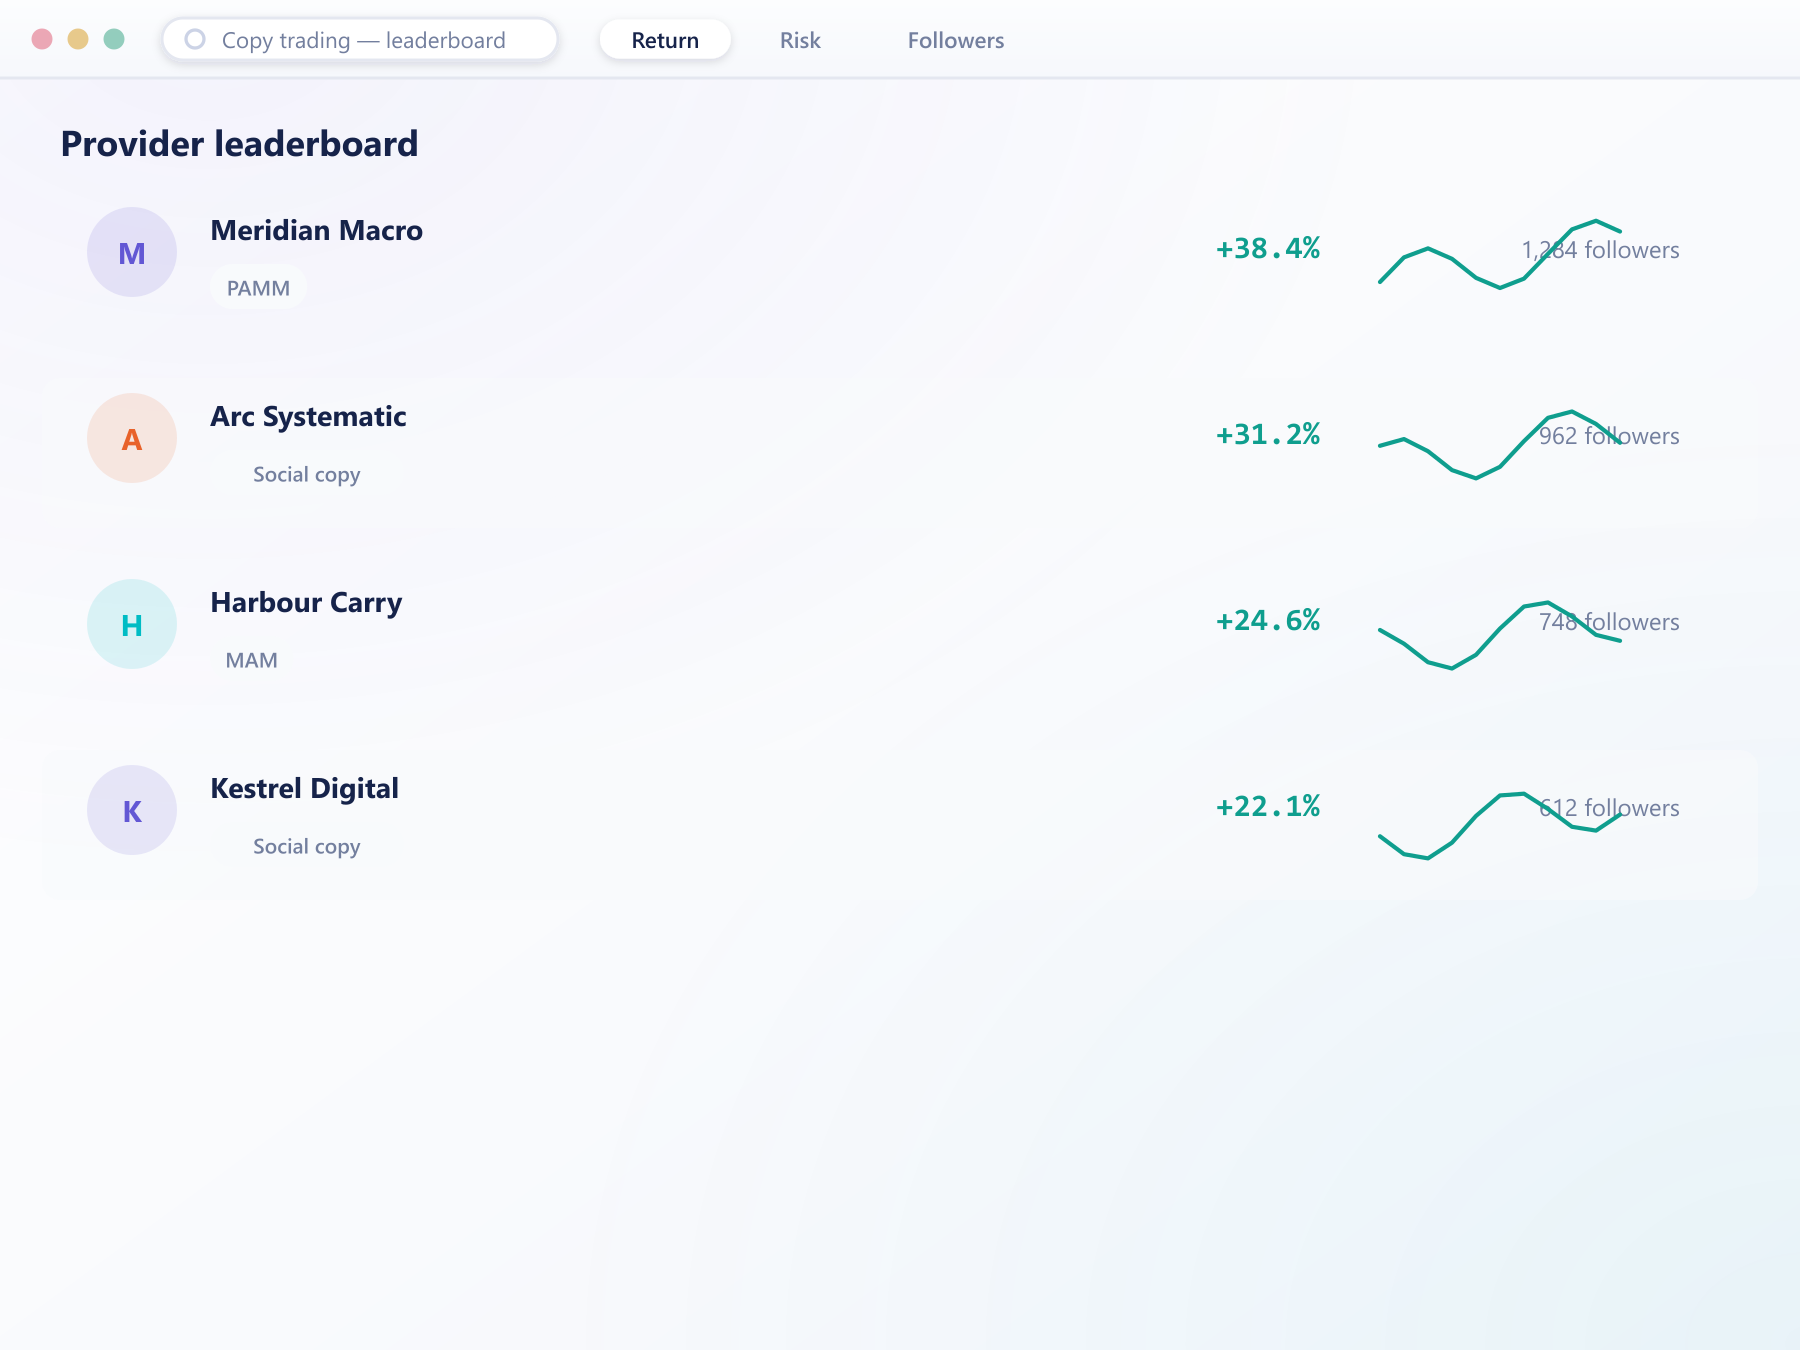Switch to the Return tab
The image size is (1800, 1350).
click(x=665, y=40)
